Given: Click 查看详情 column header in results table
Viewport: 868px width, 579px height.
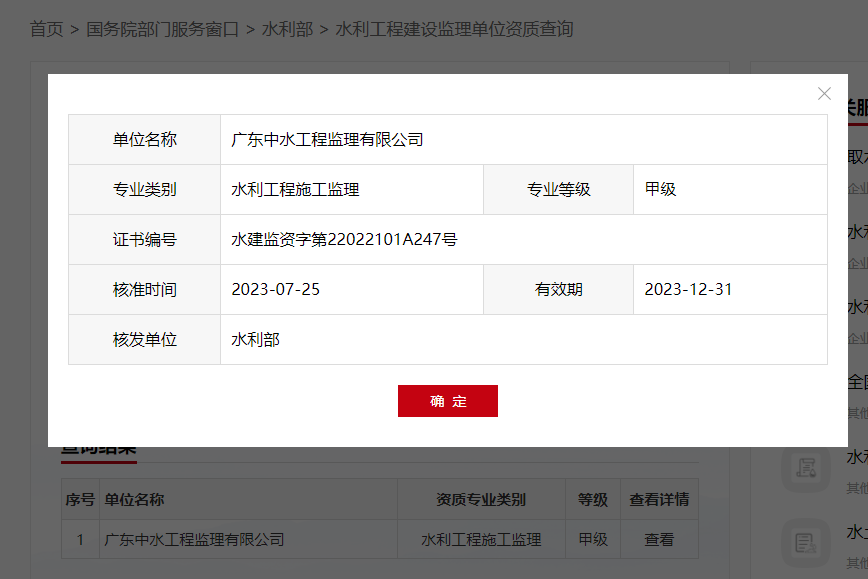Looking at the screenshot, I should 659,500.
